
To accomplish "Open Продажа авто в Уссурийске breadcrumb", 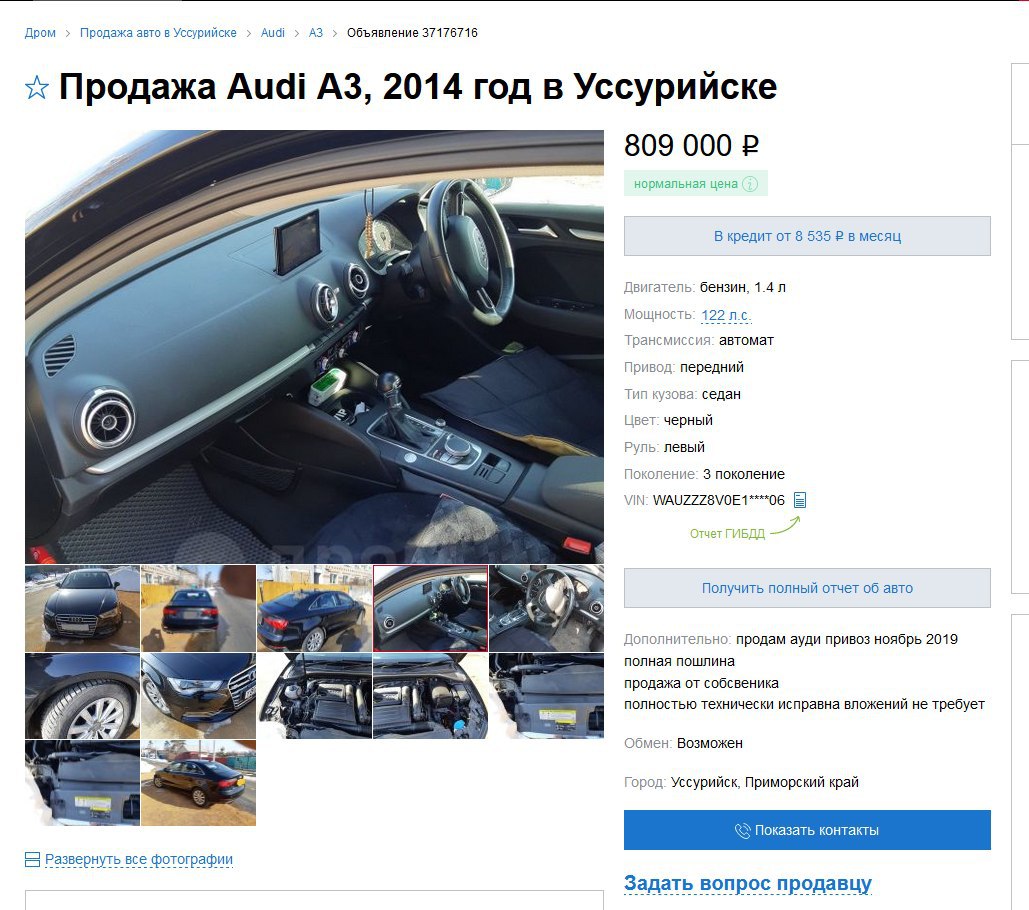I will coord(158,33).
